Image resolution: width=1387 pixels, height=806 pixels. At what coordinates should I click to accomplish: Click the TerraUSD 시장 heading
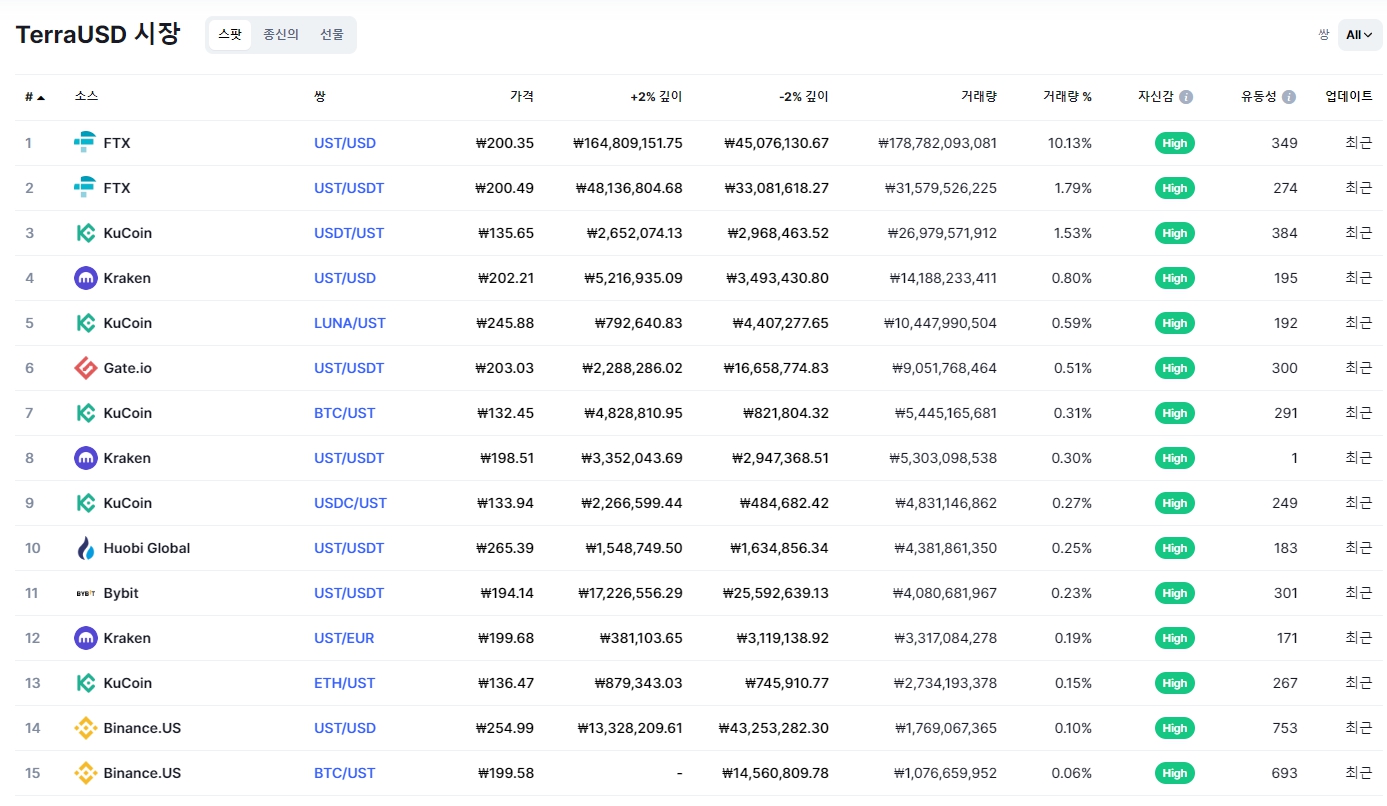(98, 34)
